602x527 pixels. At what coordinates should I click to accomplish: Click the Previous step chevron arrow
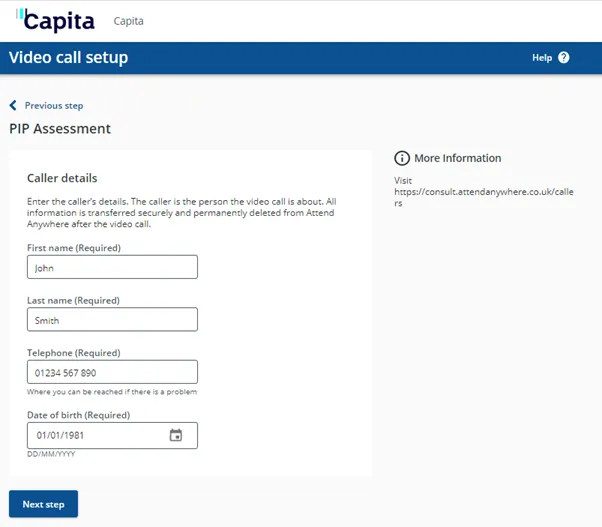pos(13,105)
